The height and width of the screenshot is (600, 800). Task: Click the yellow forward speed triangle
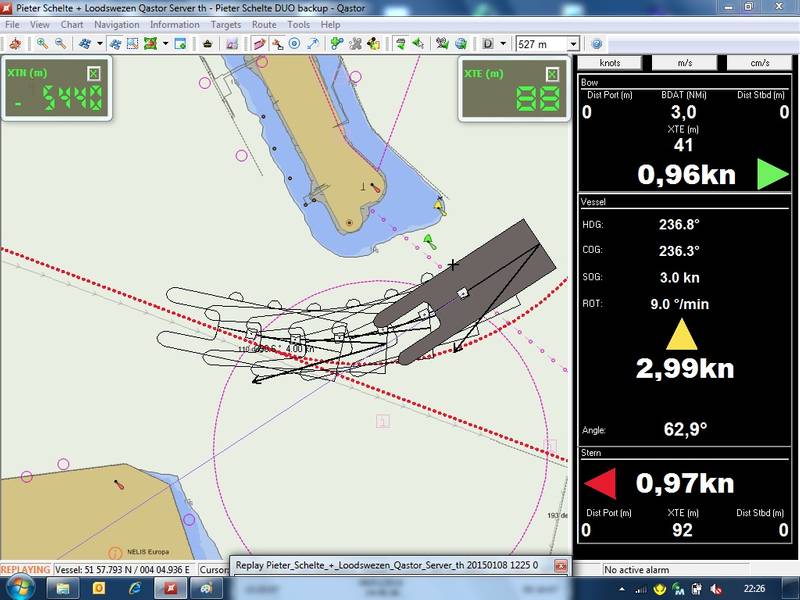click(682, 335)
